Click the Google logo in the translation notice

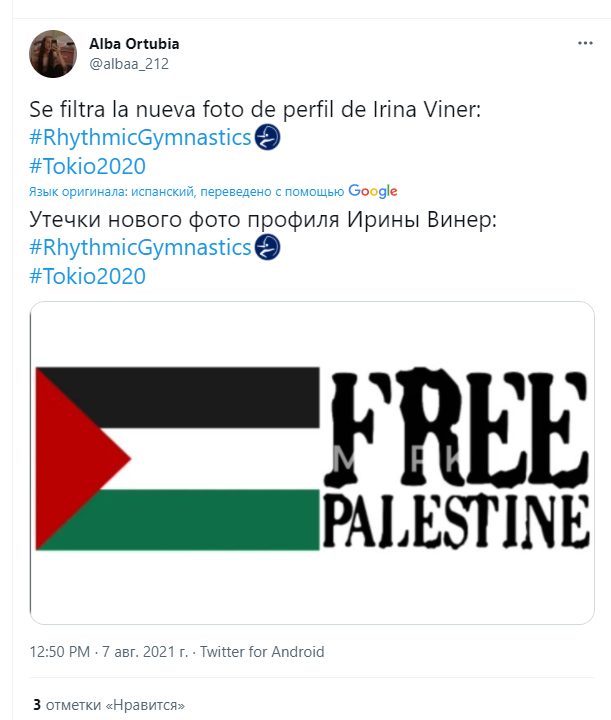(373, 191)
